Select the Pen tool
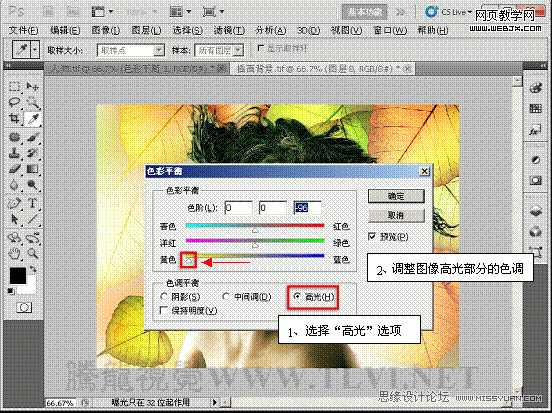 click(x=14, y=203)
